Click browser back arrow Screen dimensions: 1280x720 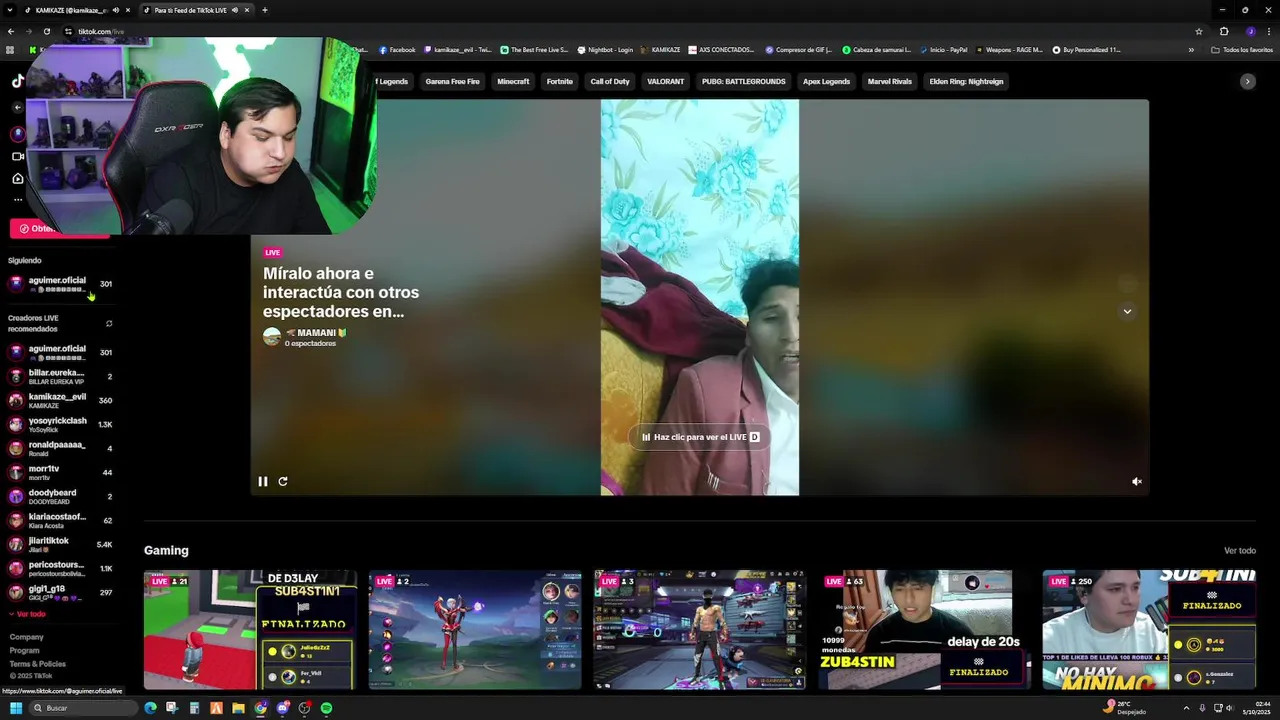coord(10,31)
